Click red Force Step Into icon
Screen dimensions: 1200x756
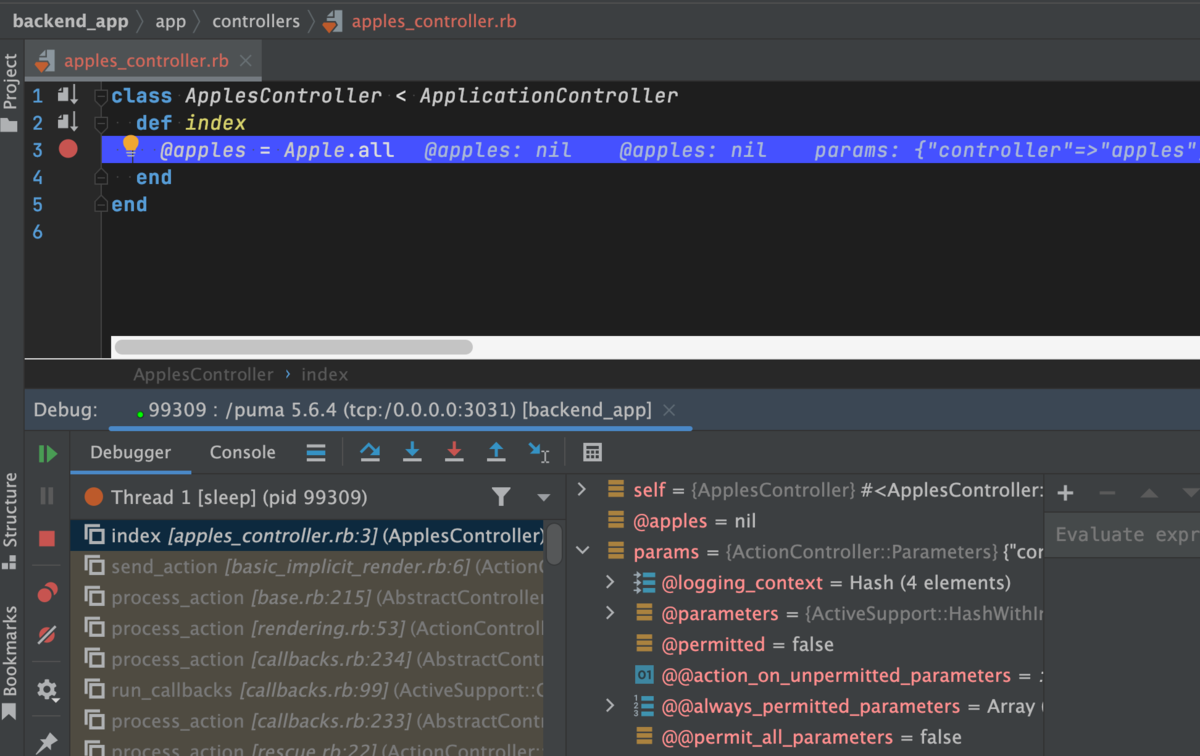click(x=454, y=453)
